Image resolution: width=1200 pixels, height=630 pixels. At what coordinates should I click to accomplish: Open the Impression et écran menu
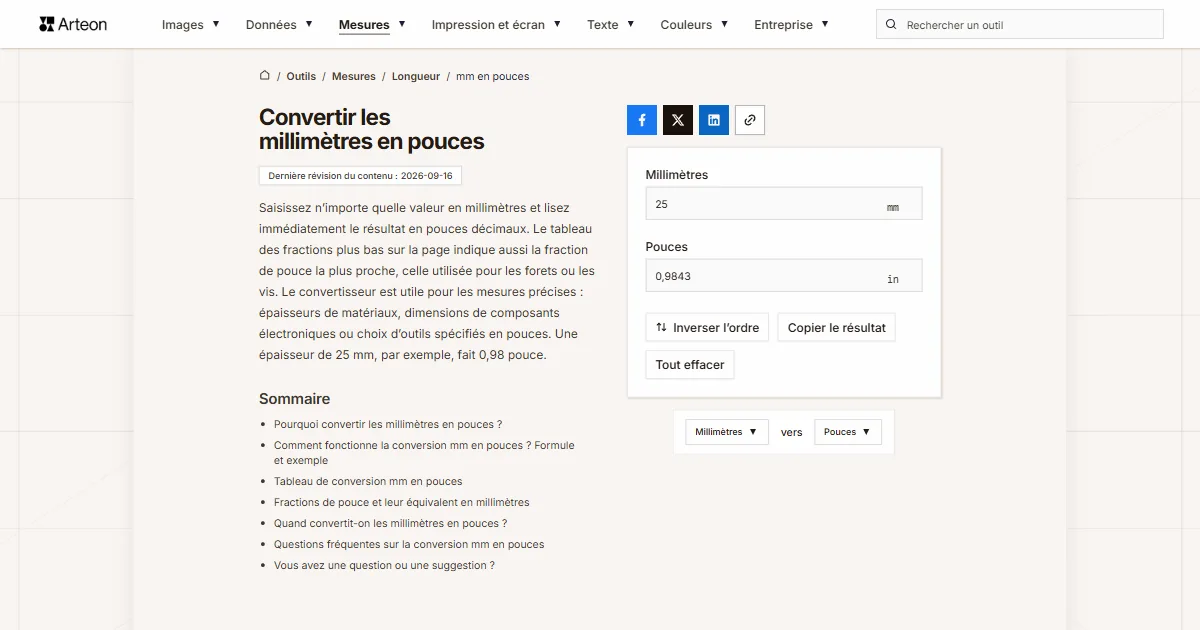(x=496, y=25)
